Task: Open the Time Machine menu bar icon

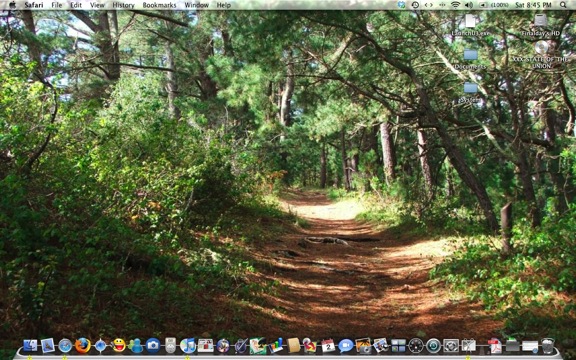Action: click(415, 5)
